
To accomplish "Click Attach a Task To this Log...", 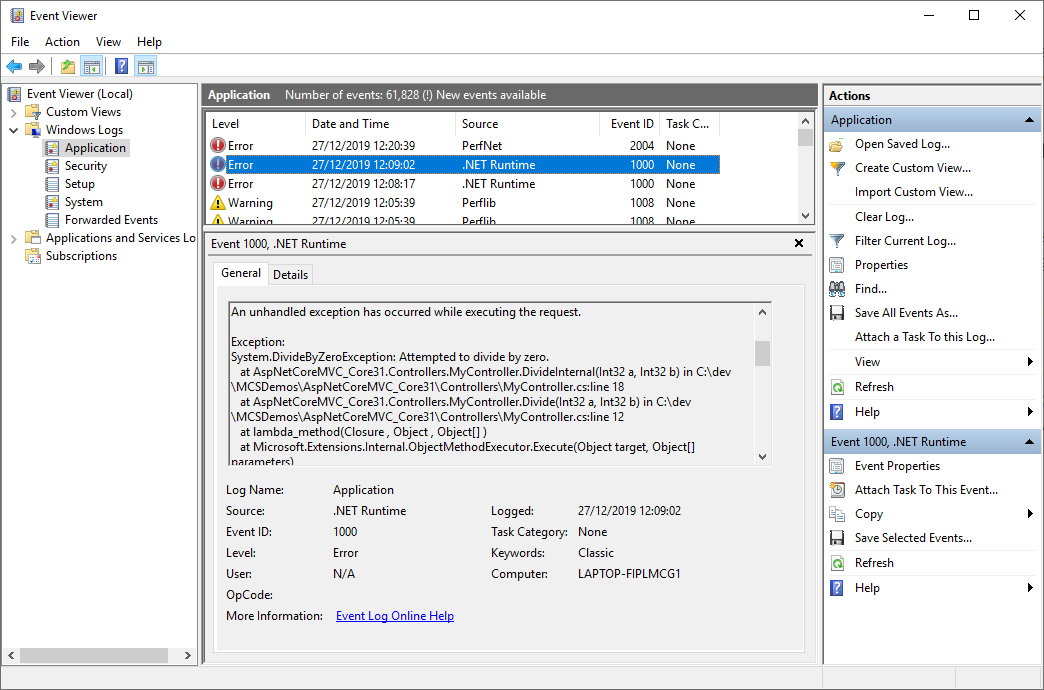I will [x=925, y=337].
